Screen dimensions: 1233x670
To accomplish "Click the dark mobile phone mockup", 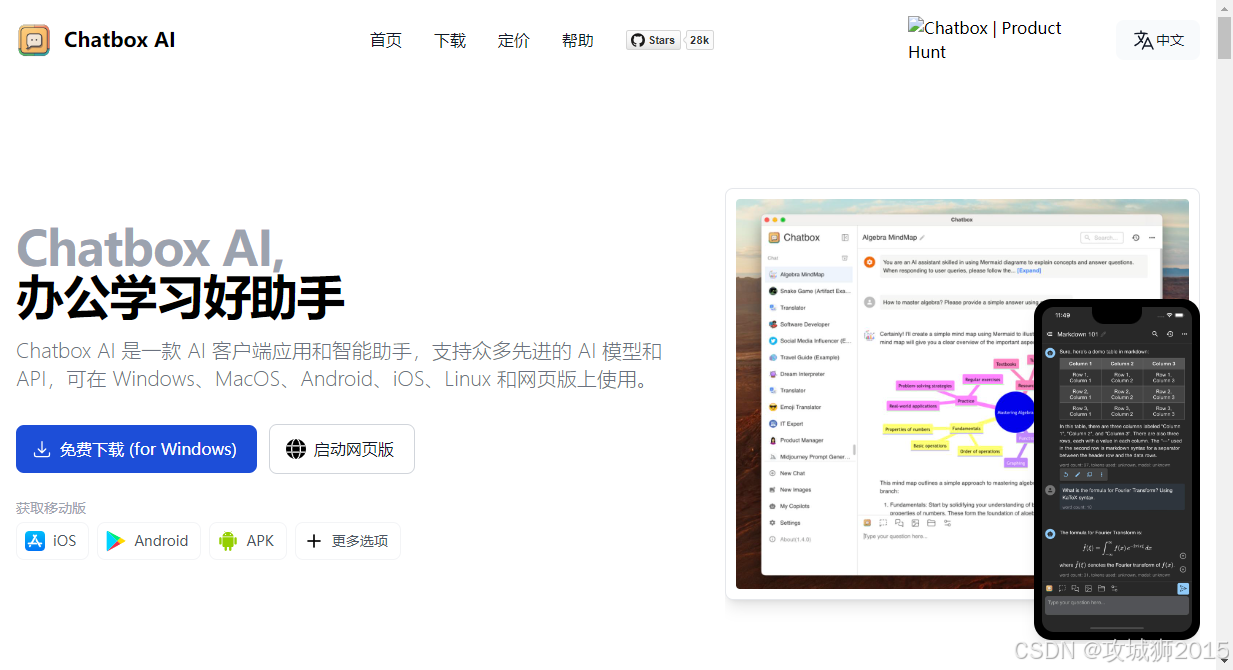I will pyautogui.click(x=1116, y=469).
